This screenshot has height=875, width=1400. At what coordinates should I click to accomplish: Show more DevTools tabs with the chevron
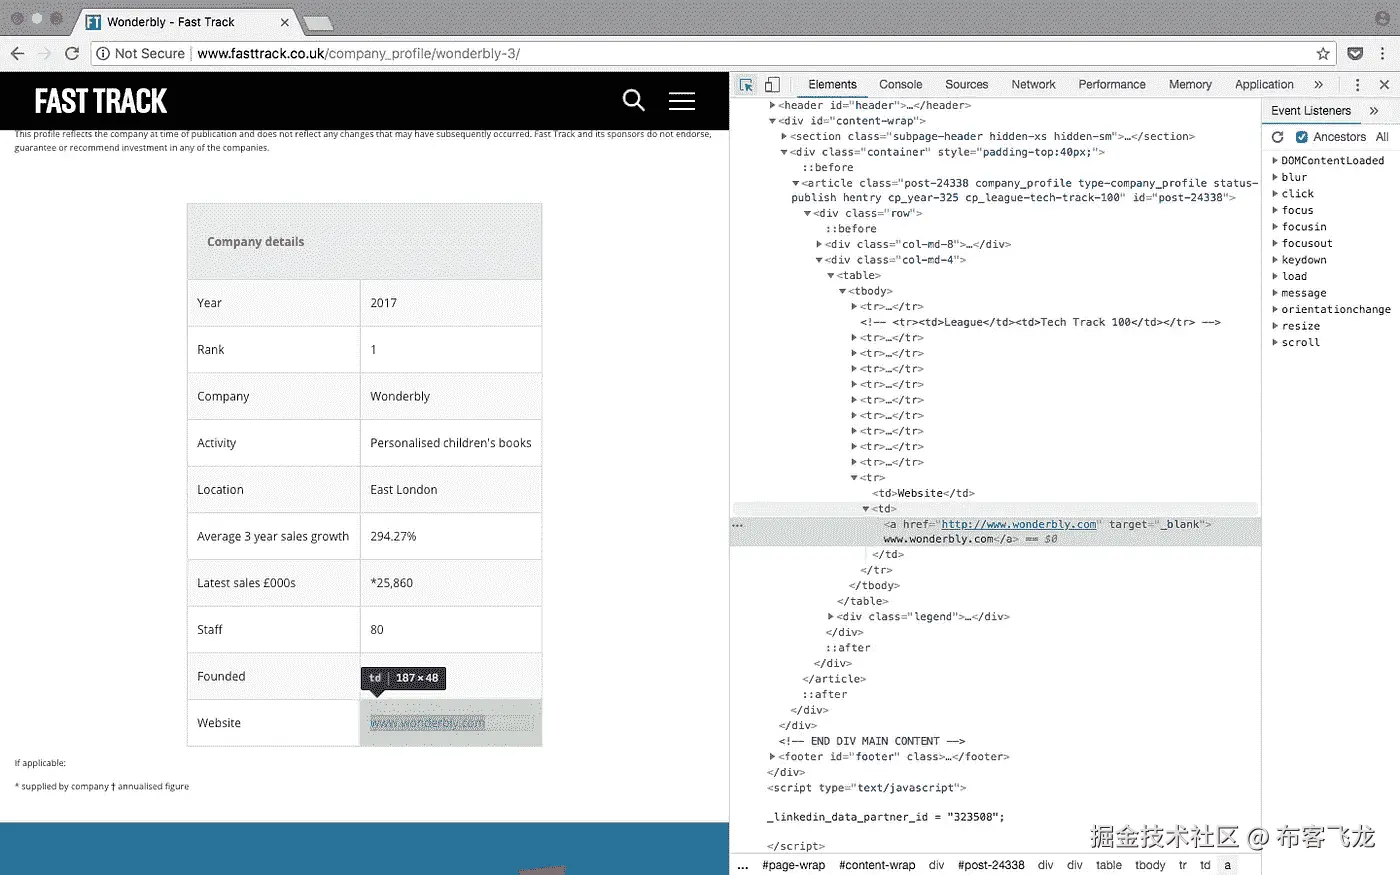pos(1318,85)
